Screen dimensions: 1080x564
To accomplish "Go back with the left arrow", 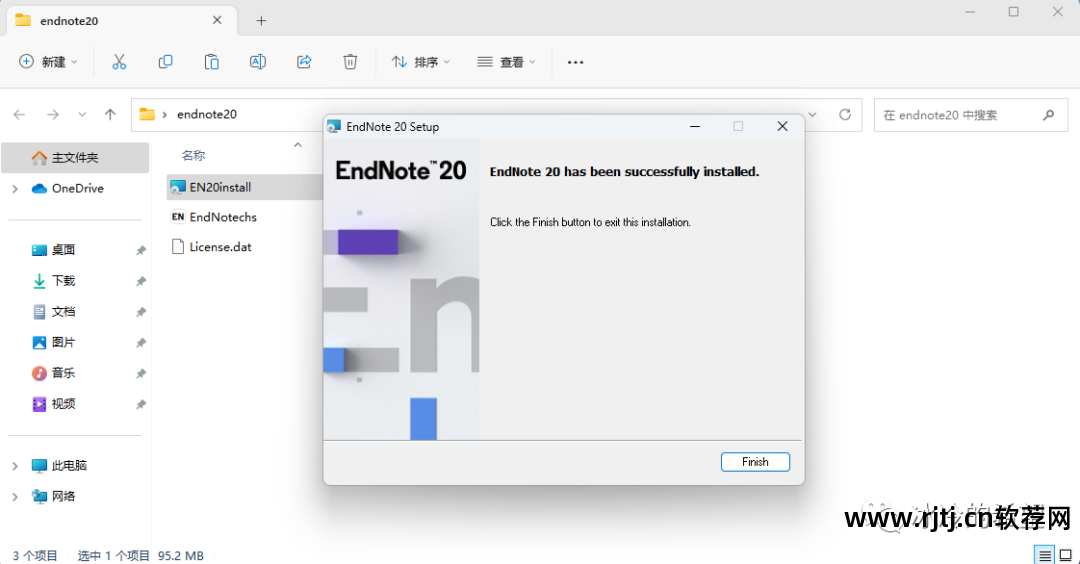I will pos(19,114).
